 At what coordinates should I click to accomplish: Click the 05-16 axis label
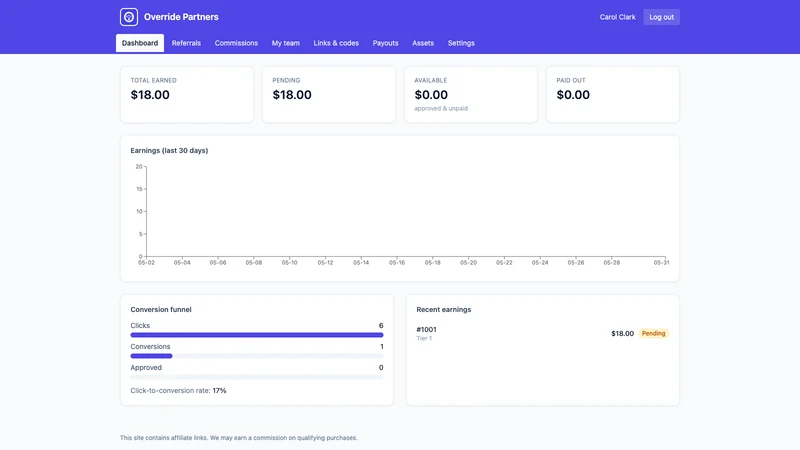click(396, 262)
